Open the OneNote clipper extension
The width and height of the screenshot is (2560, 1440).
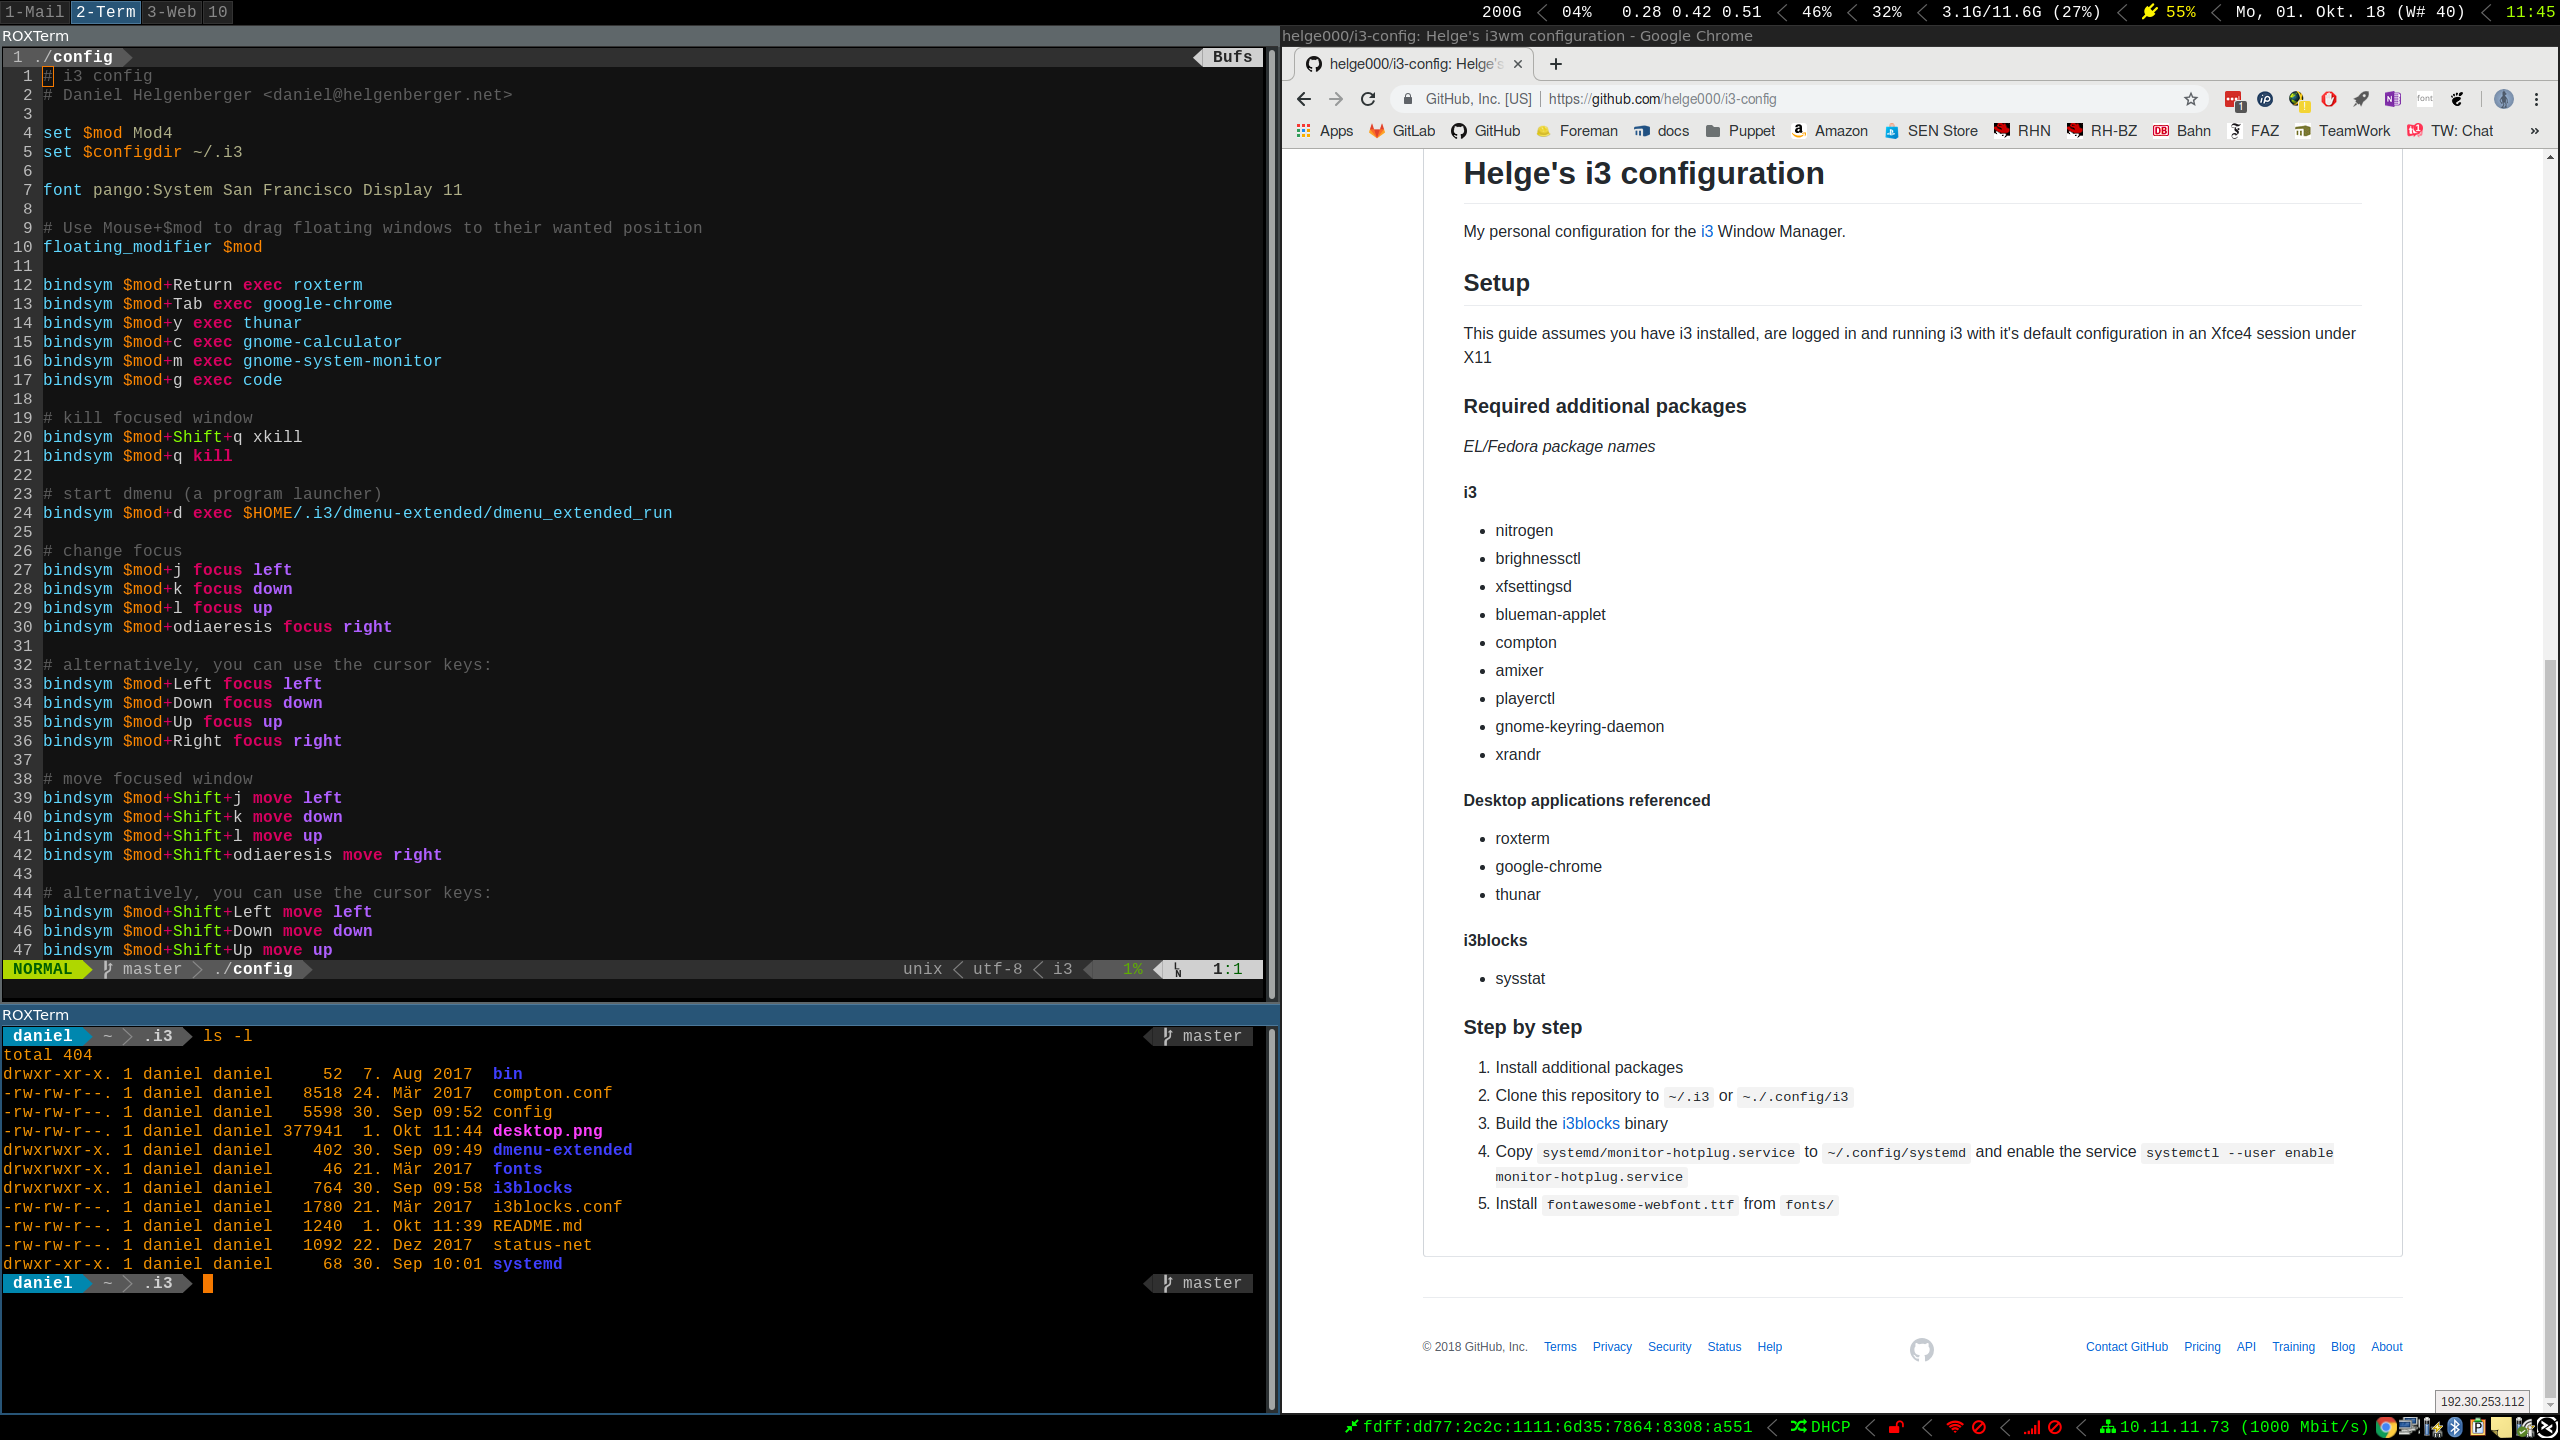click(x=2393, y=99)
